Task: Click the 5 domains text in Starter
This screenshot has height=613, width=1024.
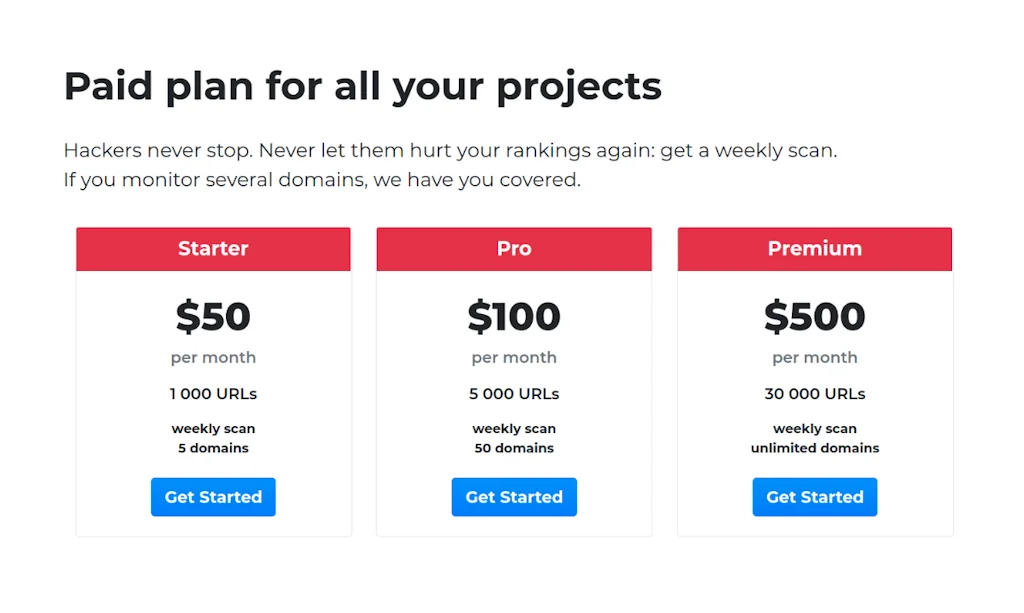Action: point(213,448)
